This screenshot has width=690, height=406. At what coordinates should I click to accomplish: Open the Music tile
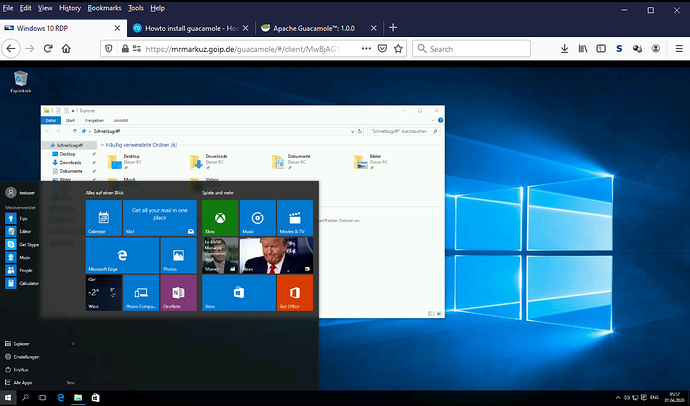(257, 218)
